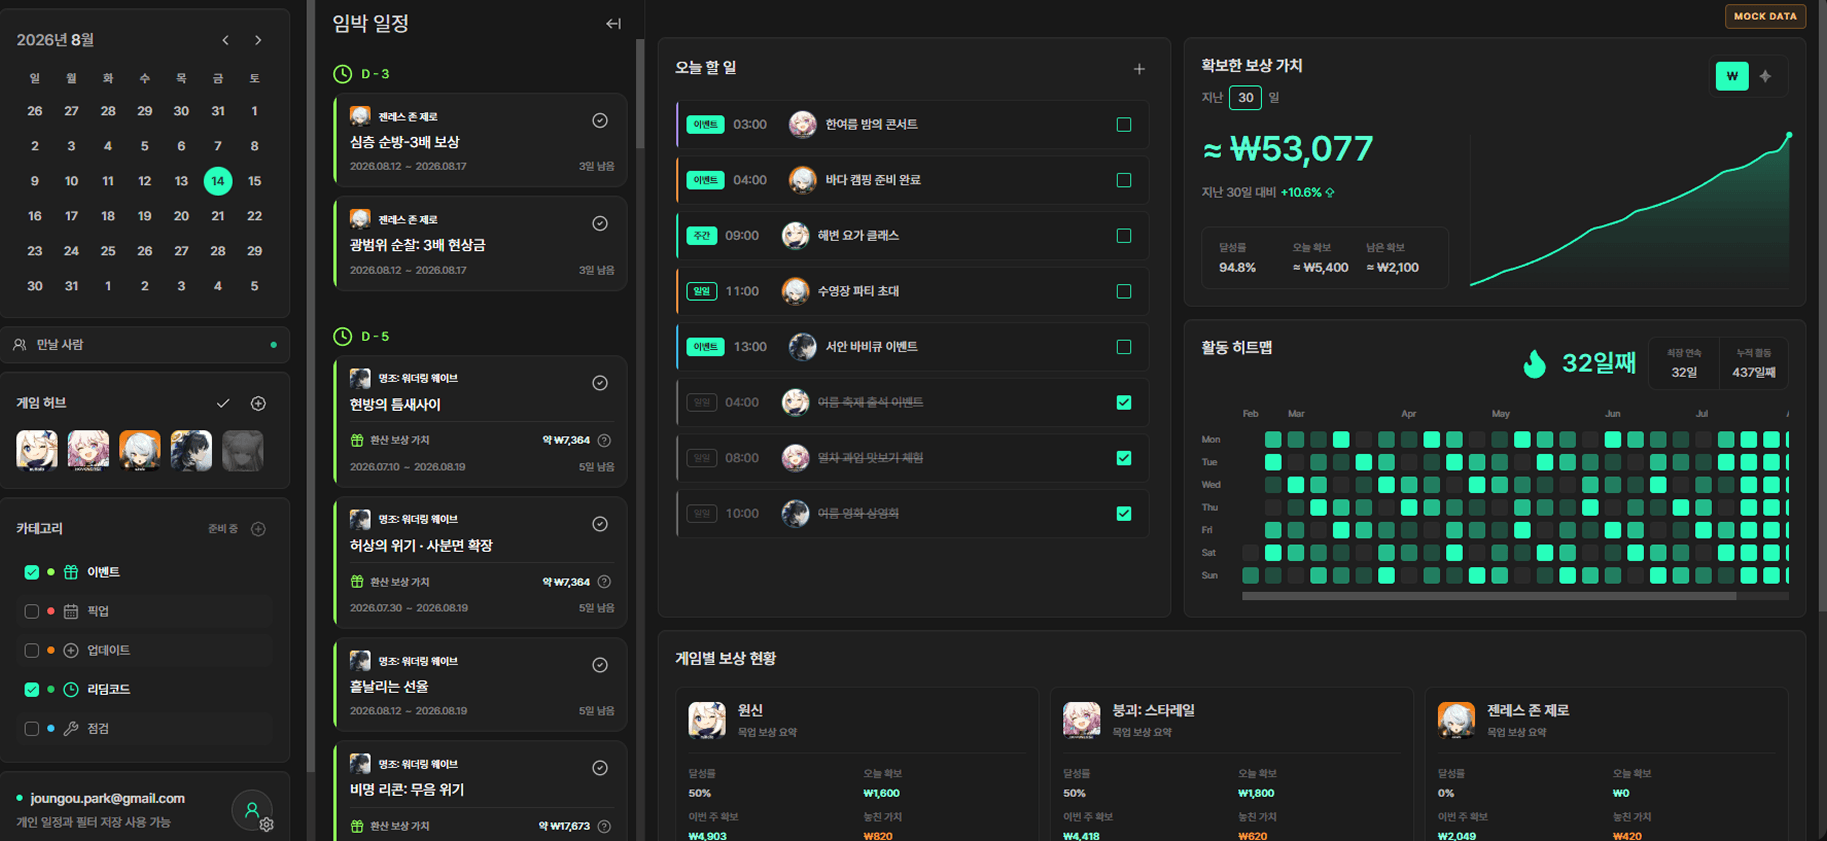Viewport: 1827px width, 841px height.
Task: Select the greyed-out fifth game avatar
Action: [243, 450]
